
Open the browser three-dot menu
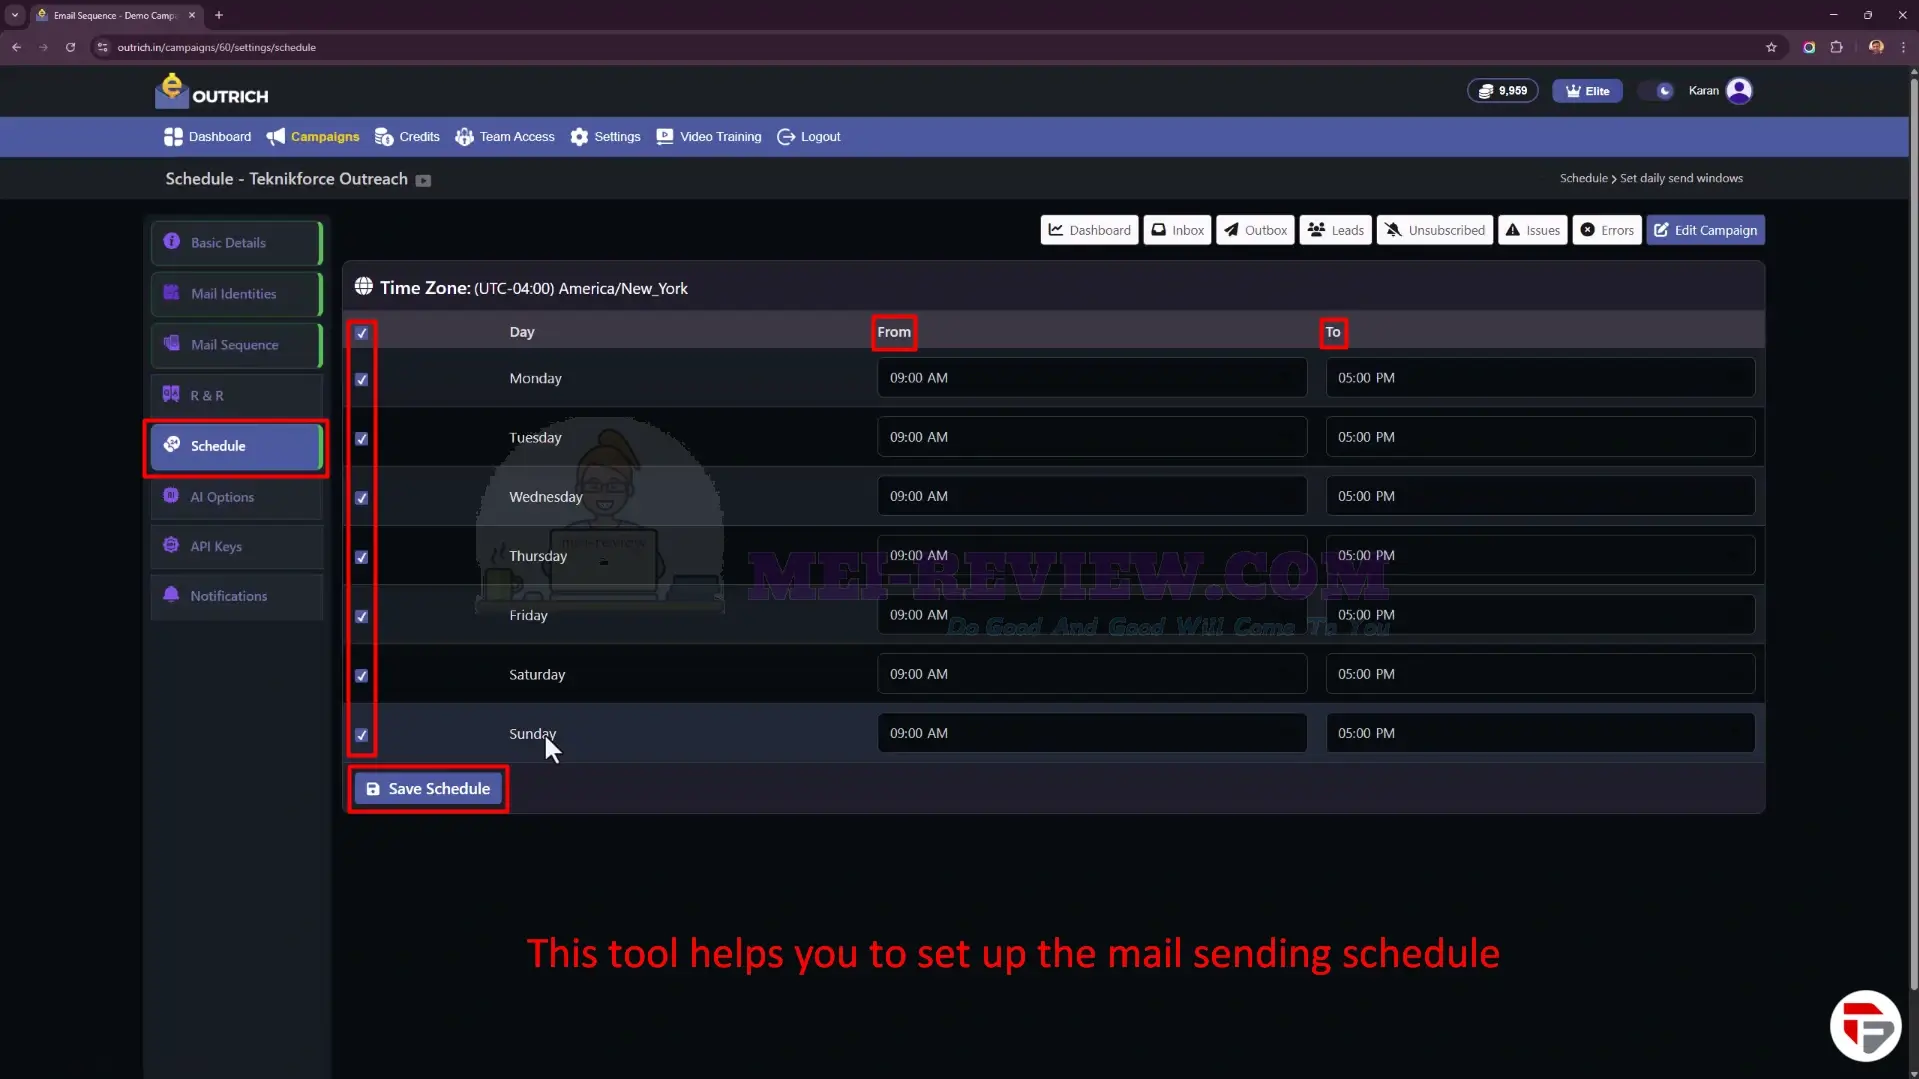1903,47
